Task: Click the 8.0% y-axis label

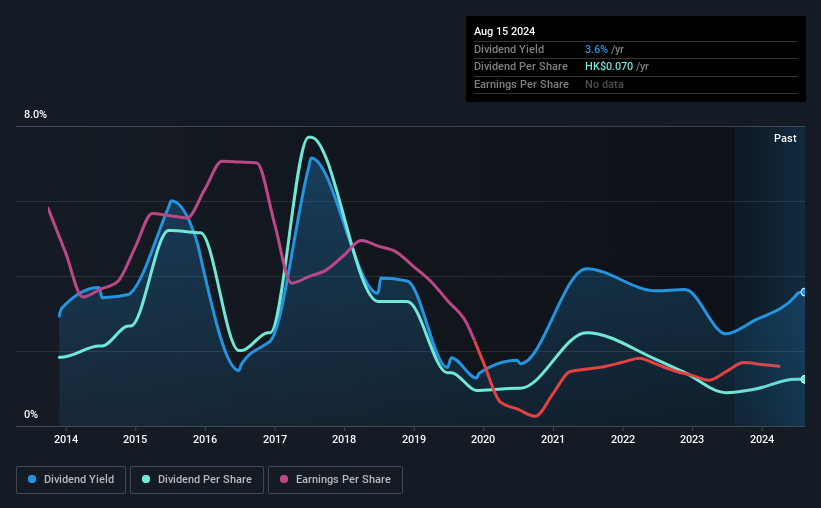Action: (x=35, y=115)
